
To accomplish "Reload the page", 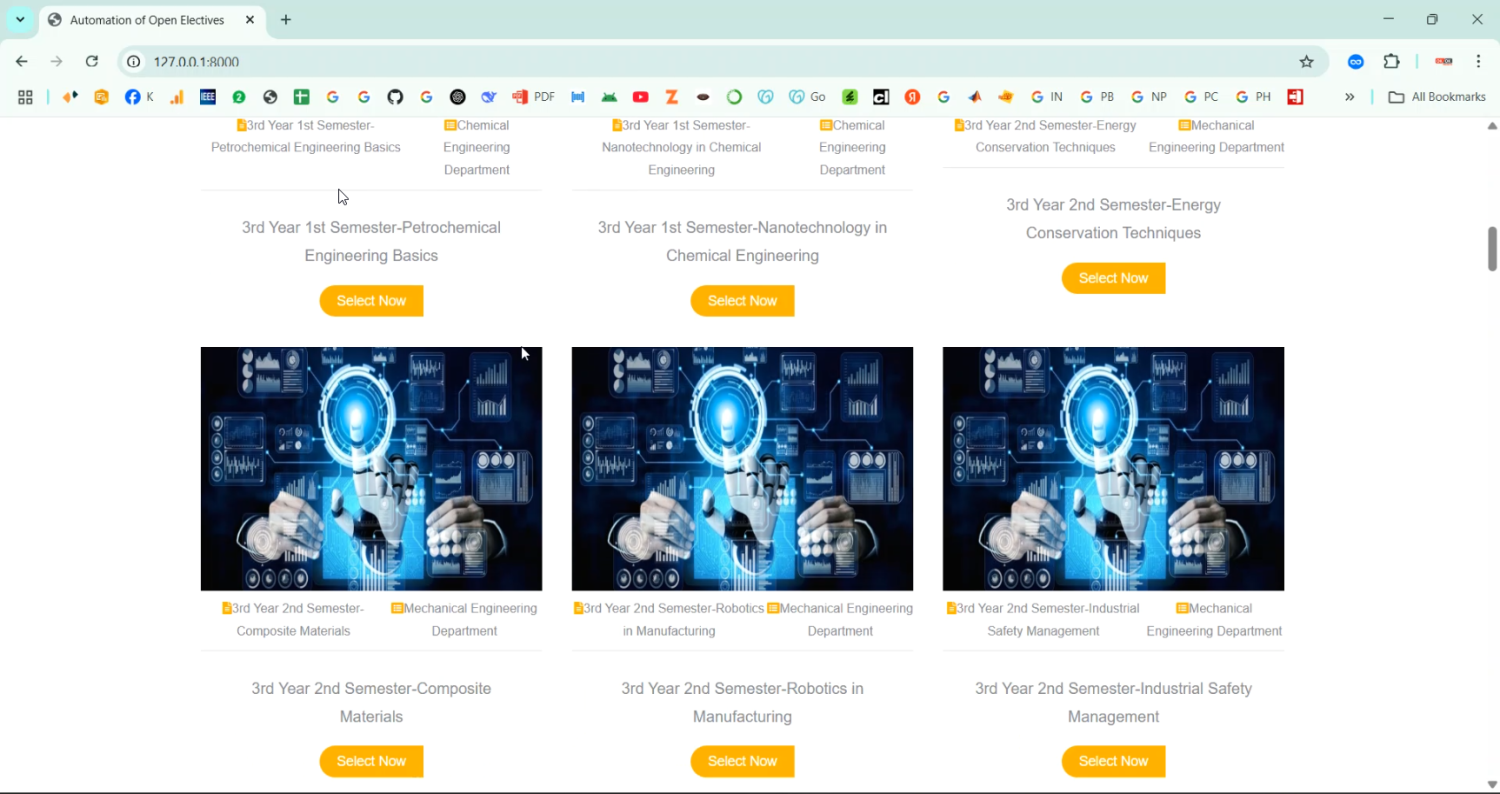I will pos(92,62).
